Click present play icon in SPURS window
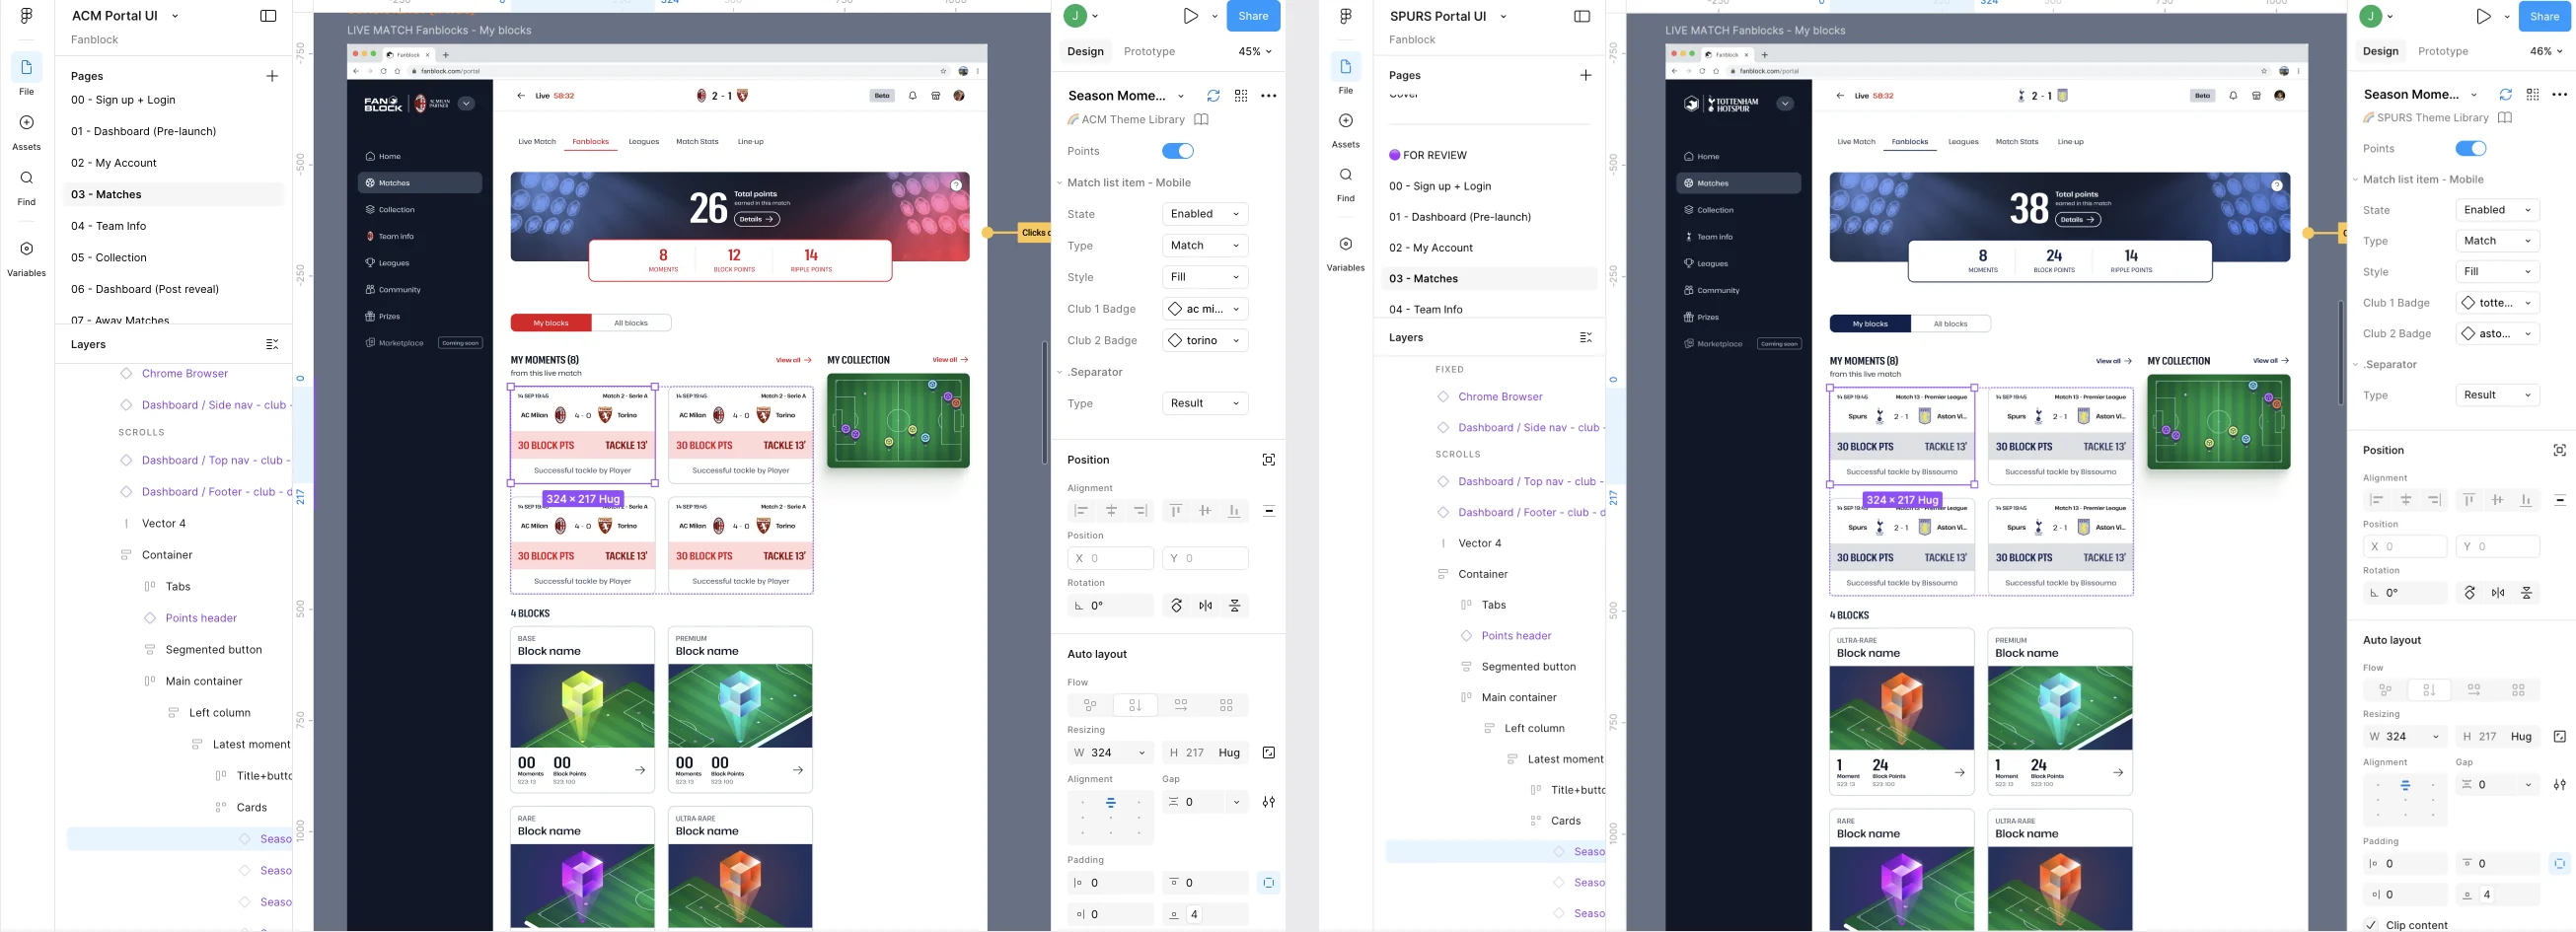This screenshot has width=2576, height=932. (x=2483, y=16)
